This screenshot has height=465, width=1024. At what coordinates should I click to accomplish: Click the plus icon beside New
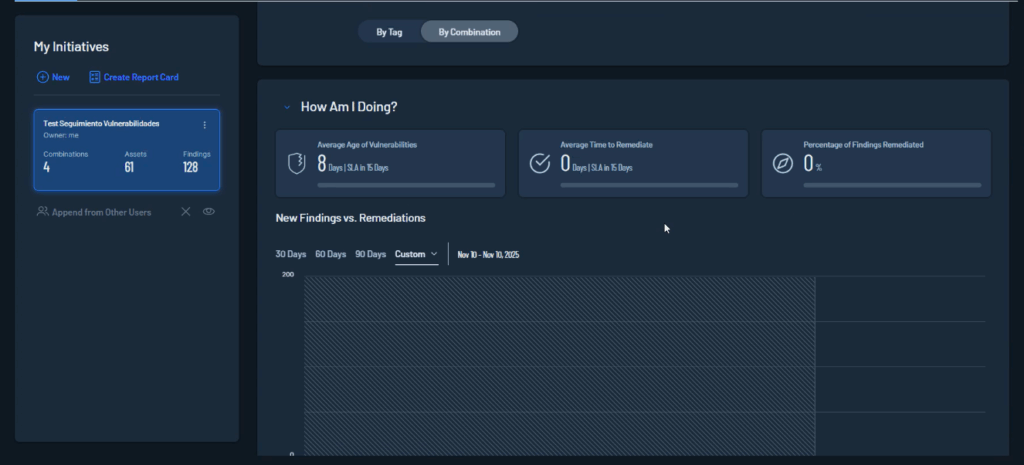point(42,77)
